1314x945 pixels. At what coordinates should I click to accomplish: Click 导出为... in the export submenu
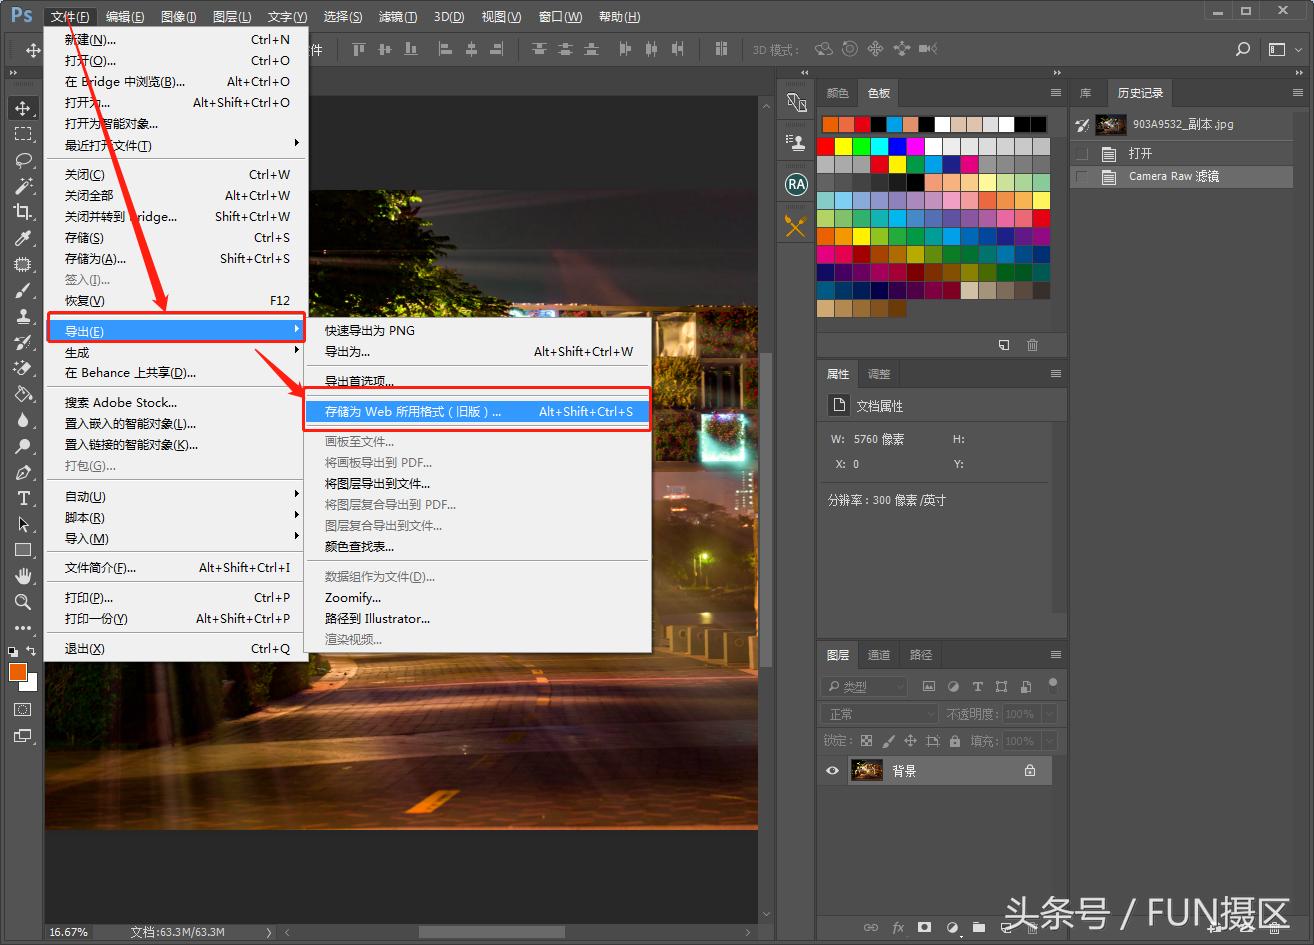click(x=347, y=351)
